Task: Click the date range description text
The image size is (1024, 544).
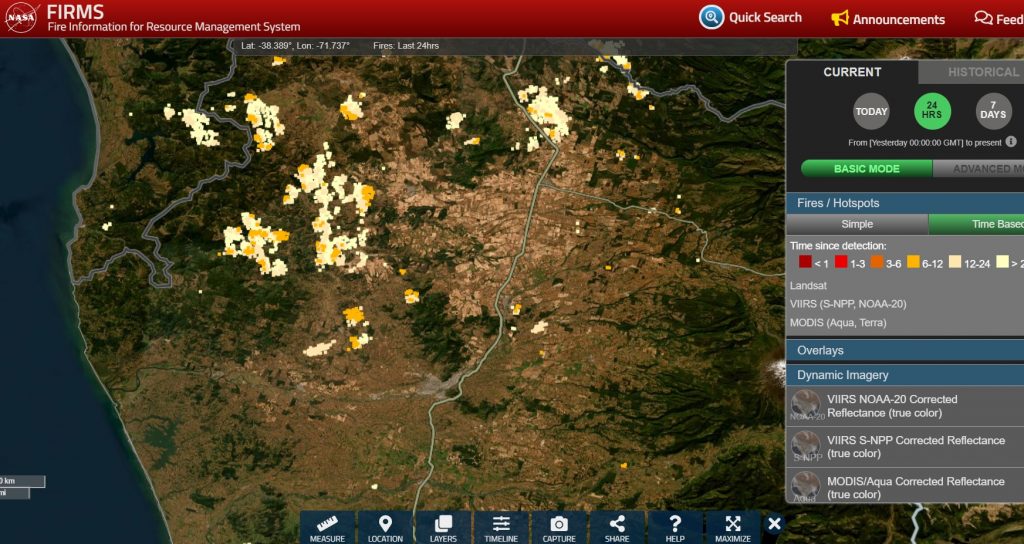Action: pos(924,142)
